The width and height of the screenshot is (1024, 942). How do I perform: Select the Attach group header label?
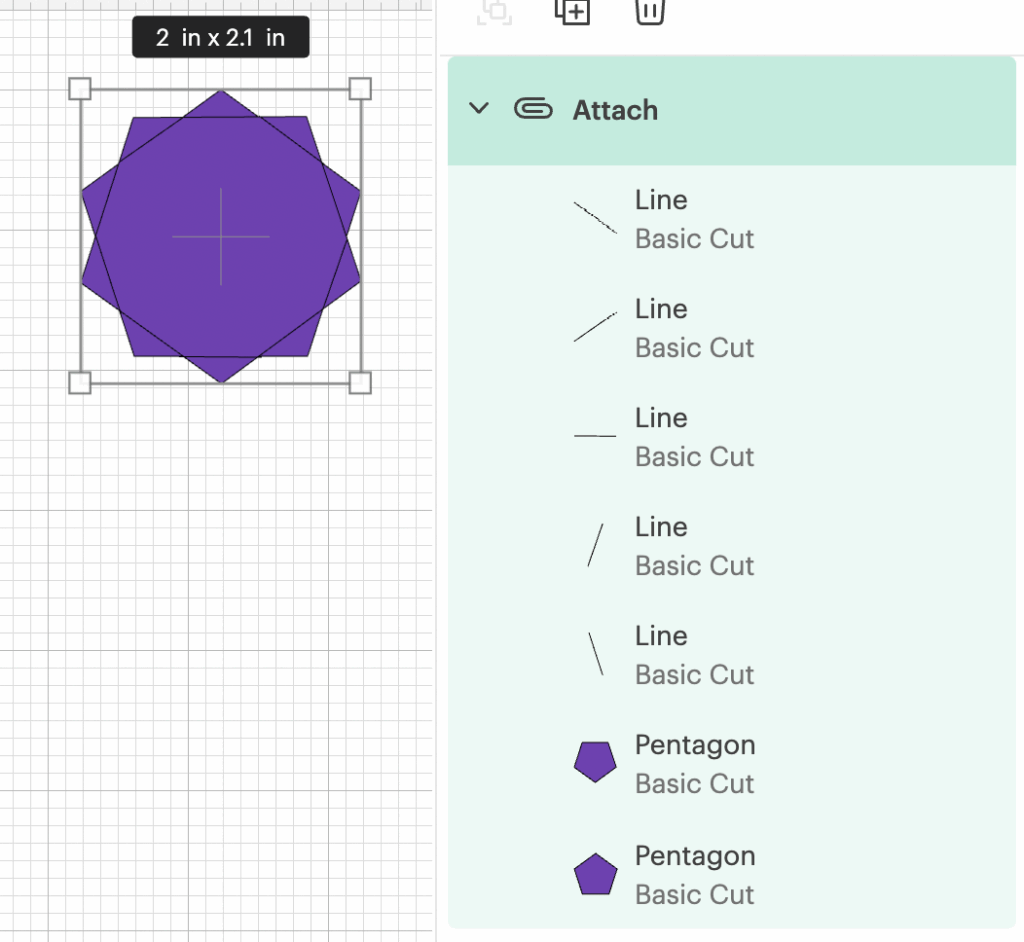click(615, 110)
